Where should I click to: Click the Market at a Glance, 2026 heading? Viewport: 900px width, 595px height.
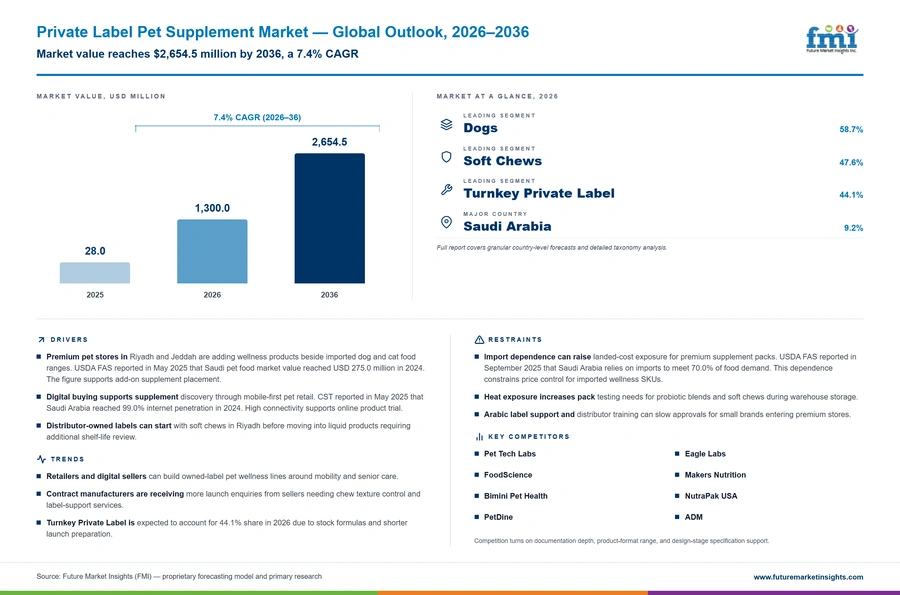tap(497, 96)
